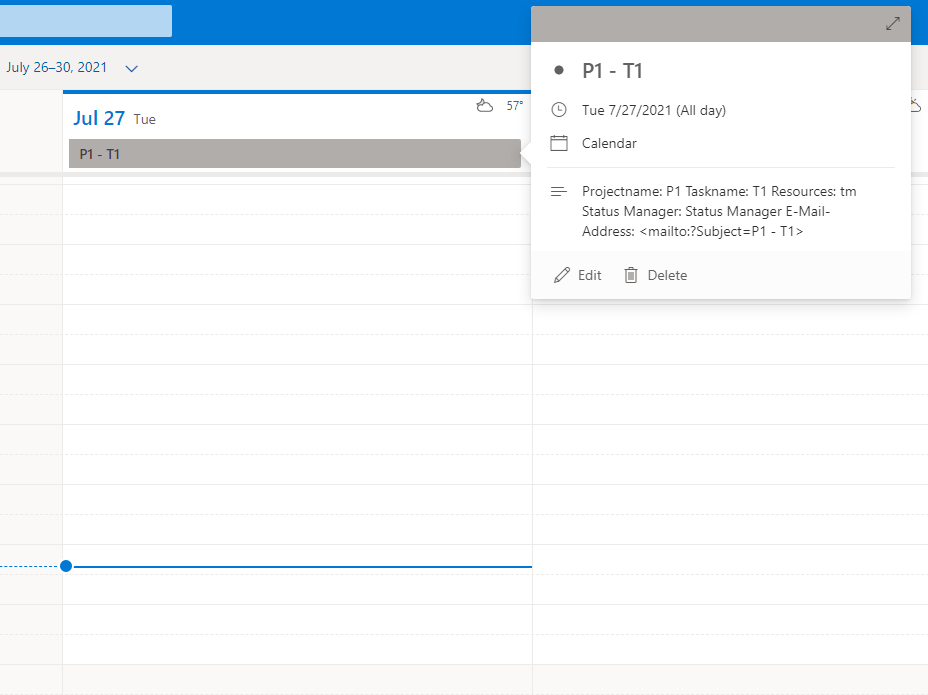Click the Calendar name in popup
This screenshot has width=928, height=695.
[609, 143]
